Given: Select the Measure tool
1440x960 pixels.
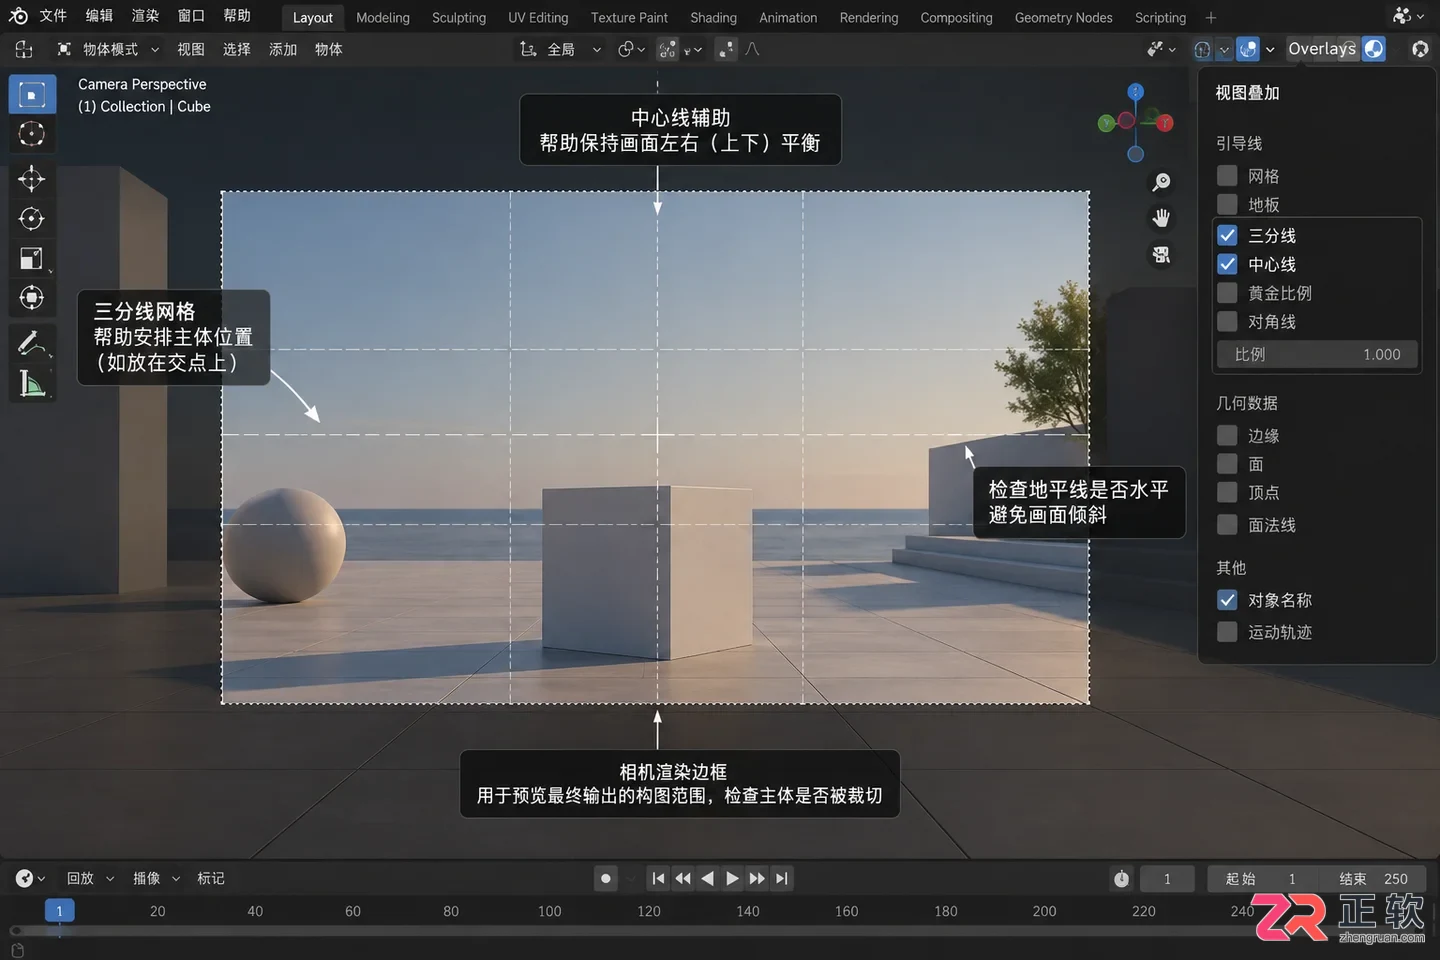Looking at the screenshot, I should click(x=32, y=383).
